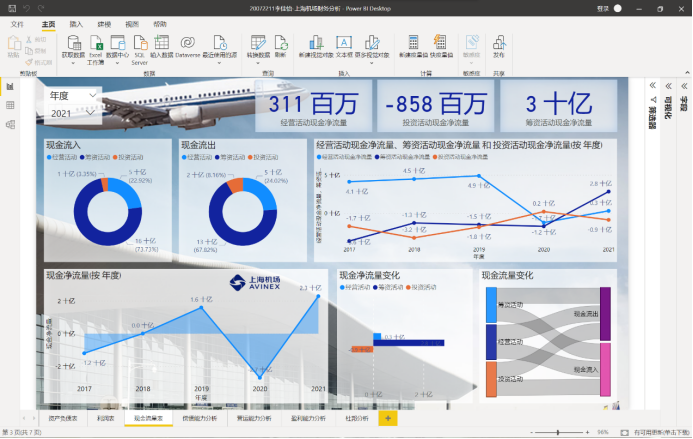Click the SQL Server source icon
Screen dimensions: 693x439
(x=139, y=47)
